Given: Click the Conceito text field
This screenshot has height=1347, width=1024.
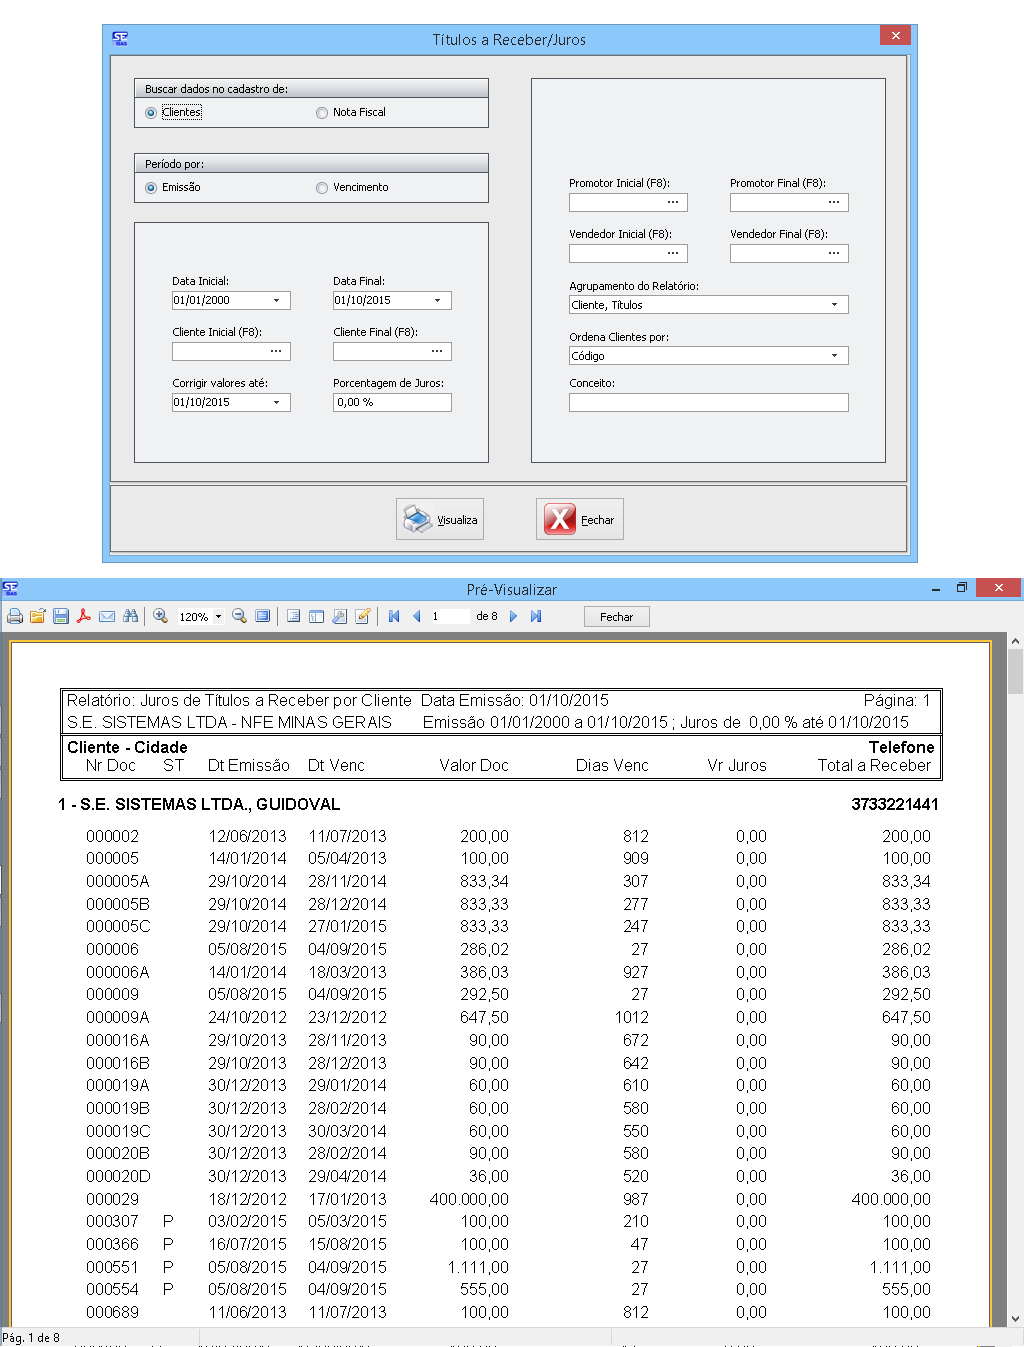Looking at the screenshot, I should [708, 402].
